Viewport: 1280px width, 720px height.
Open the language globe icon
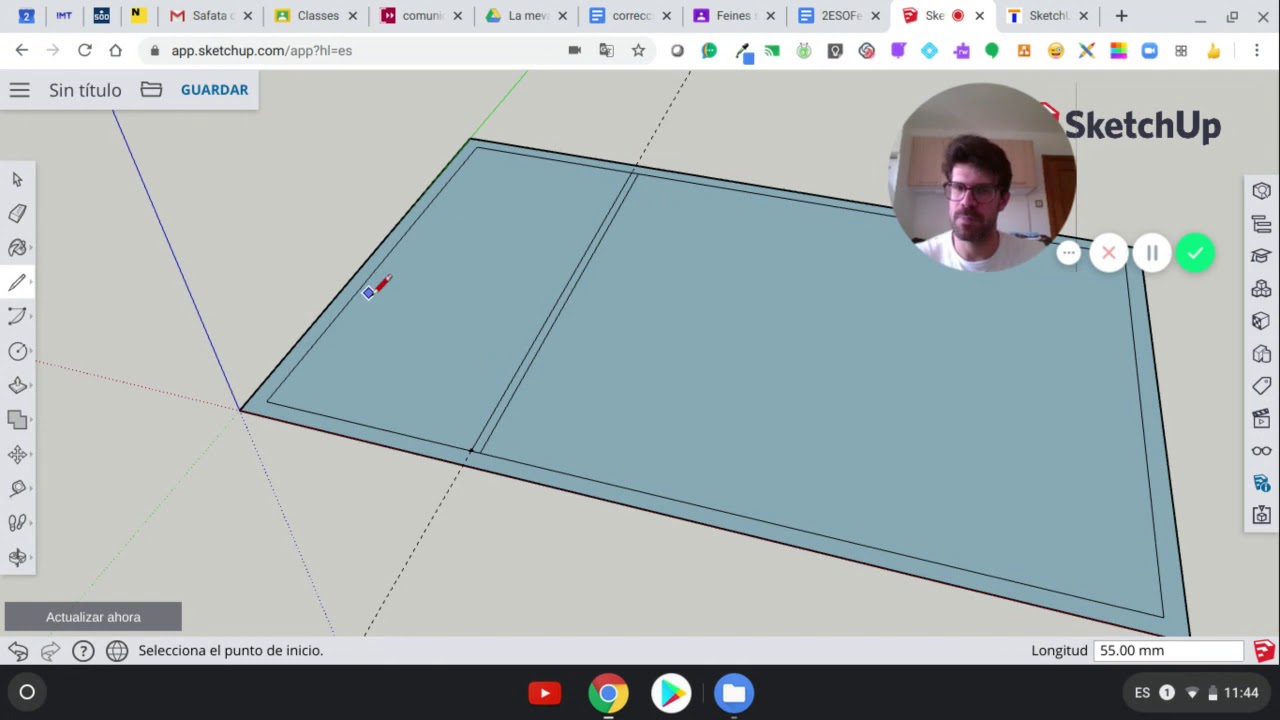pyautogui.click(x=117, y=651)
